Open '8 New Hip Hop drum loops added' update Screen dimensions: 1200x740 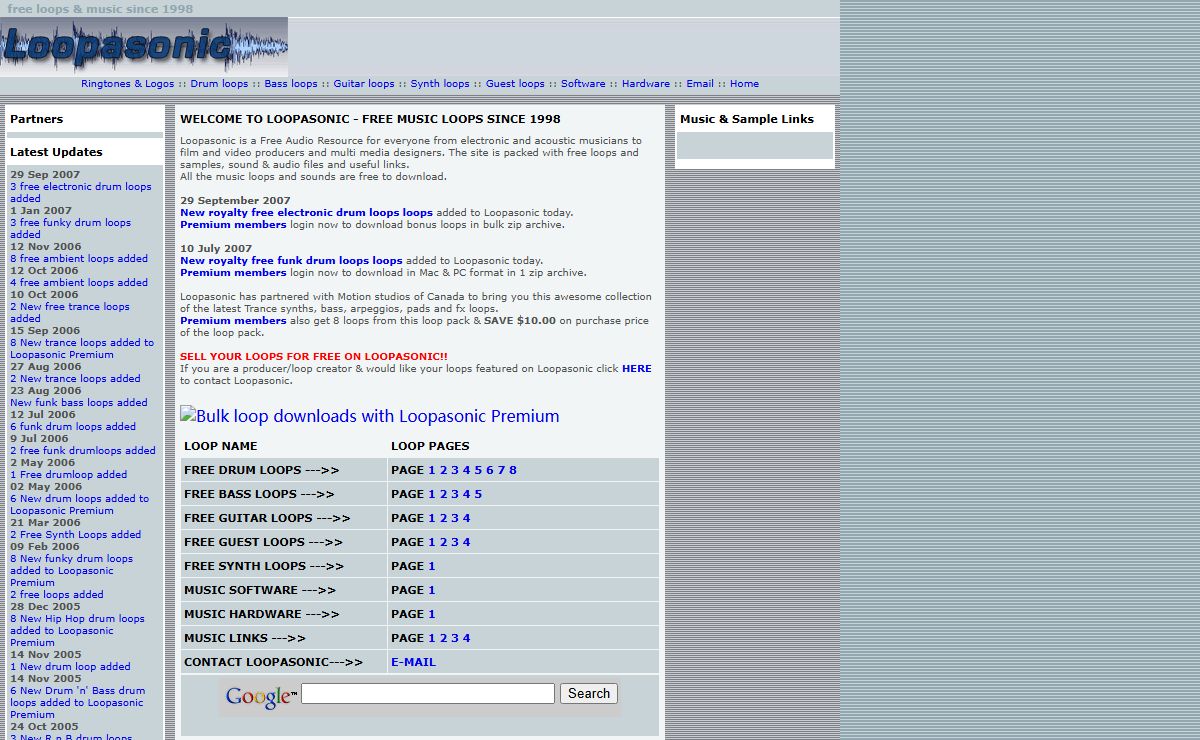tap(77, 631)
